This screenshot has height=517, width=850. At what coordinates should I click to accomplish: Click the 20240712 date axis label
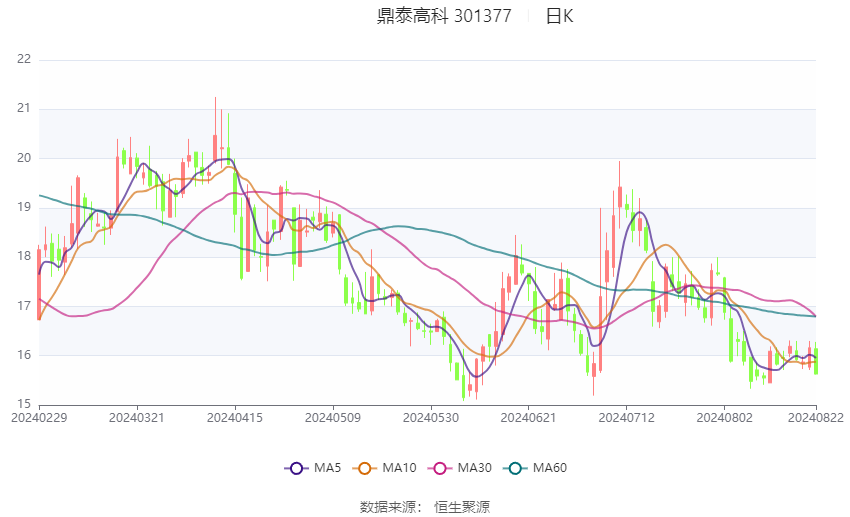click(x=627, y=418)
